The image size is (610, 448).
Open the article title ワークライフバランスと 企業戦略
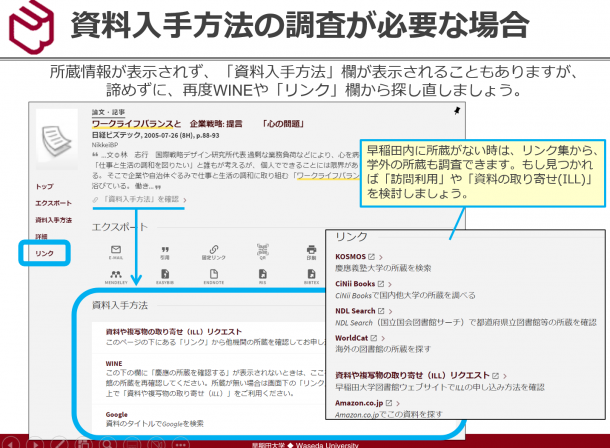tap(198, 124)
